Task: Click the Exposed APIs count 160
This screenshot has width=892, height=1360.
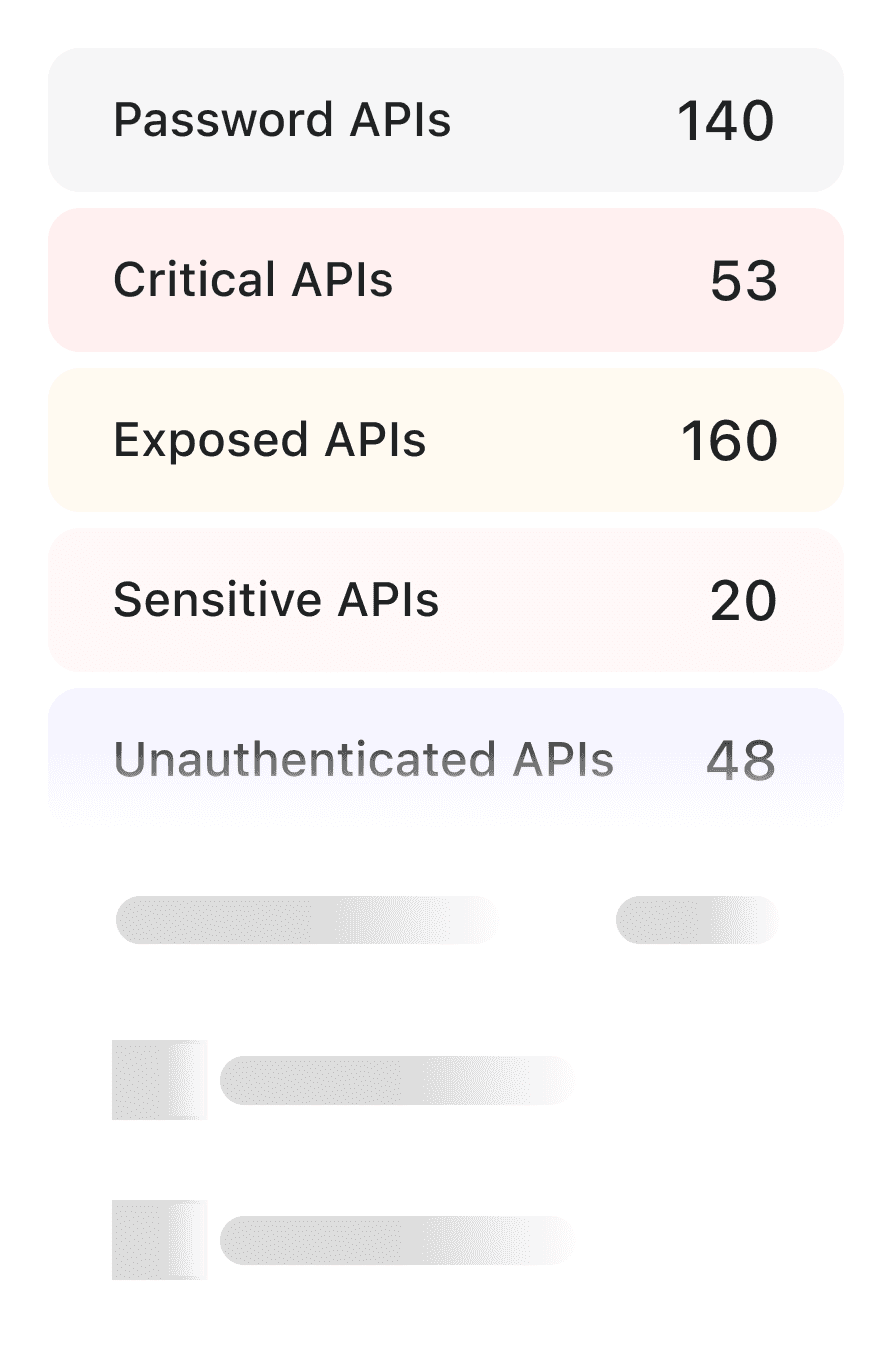Action: (730, 440)
